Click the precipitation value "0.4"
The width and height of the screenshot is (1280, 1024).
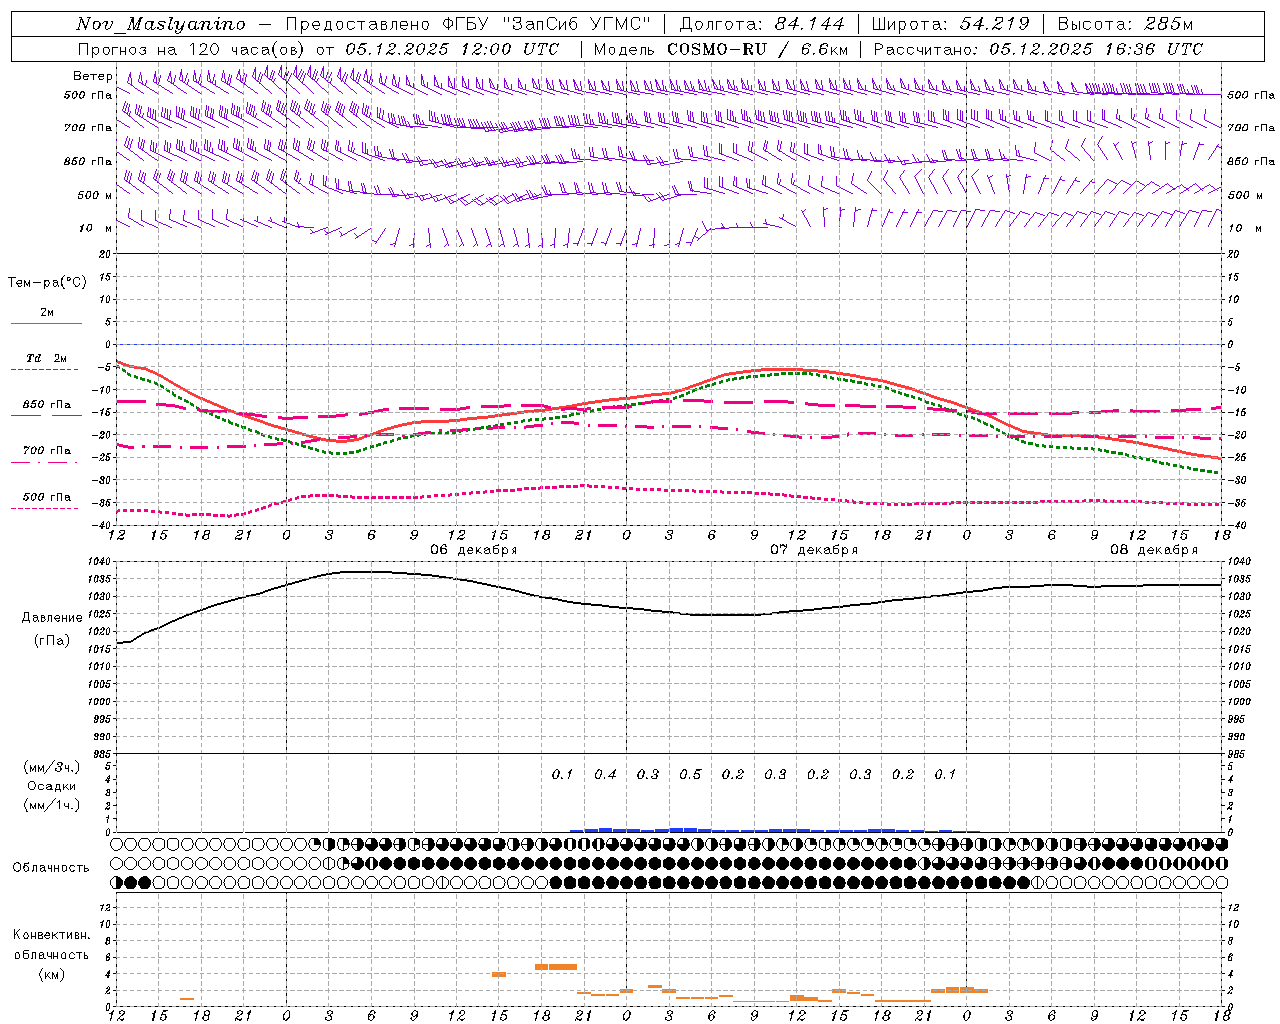point(605,774)
